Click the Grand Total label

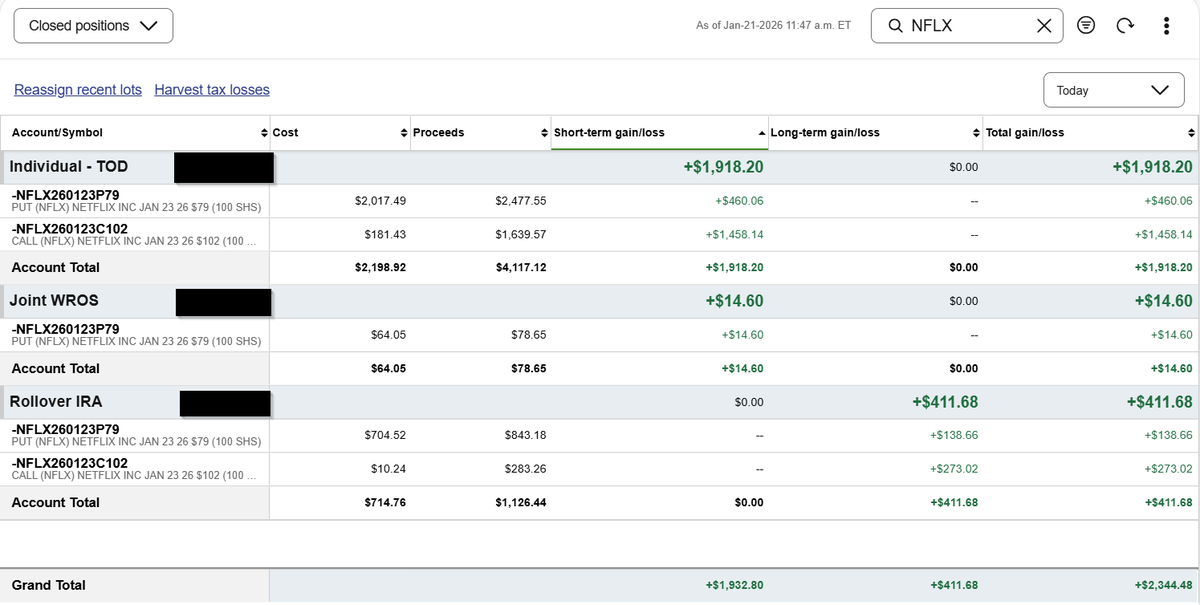click(49, 585)
